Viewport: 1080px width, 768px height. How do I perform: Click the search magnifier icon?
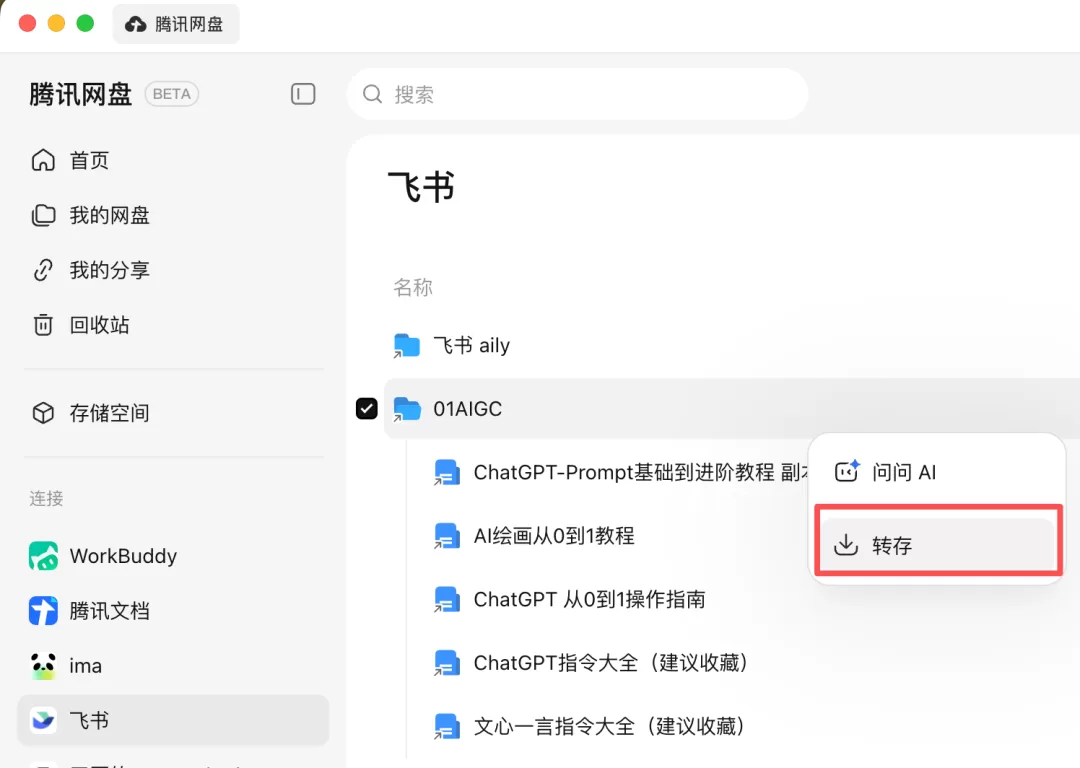coord(373,94)
